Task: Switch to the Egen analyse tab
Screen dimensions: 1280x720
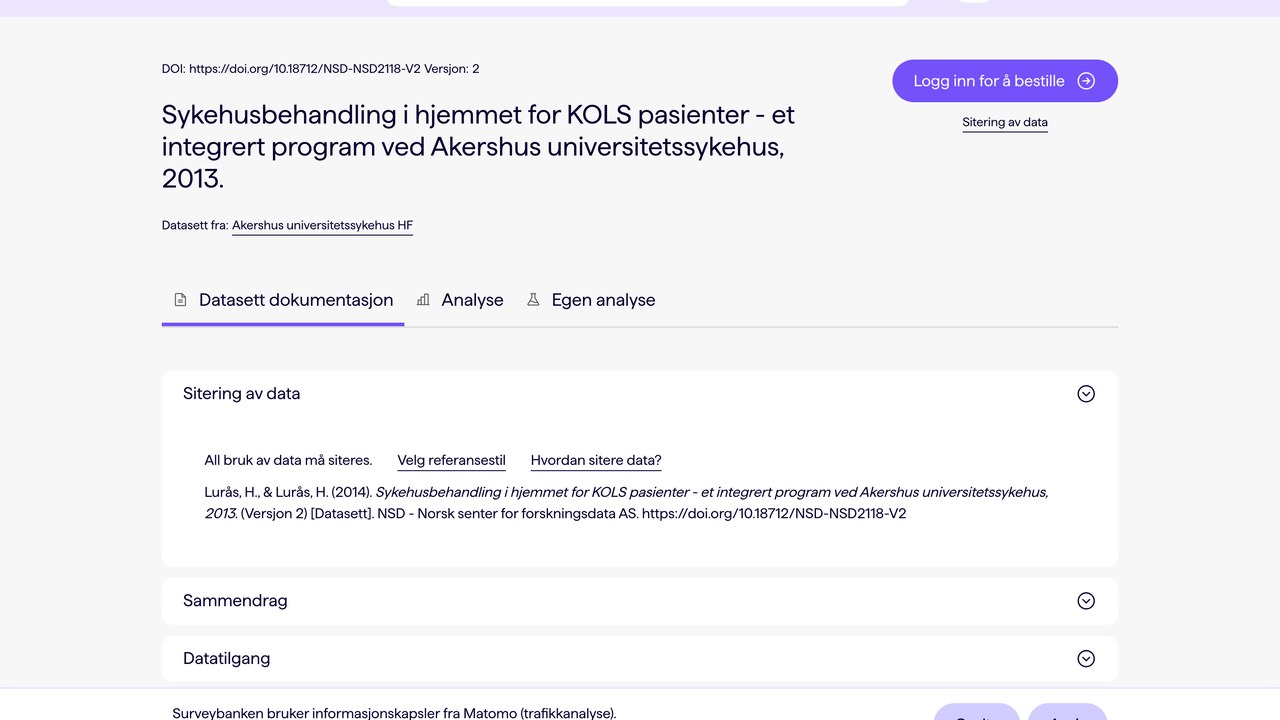Action: [x=591, y=300]
